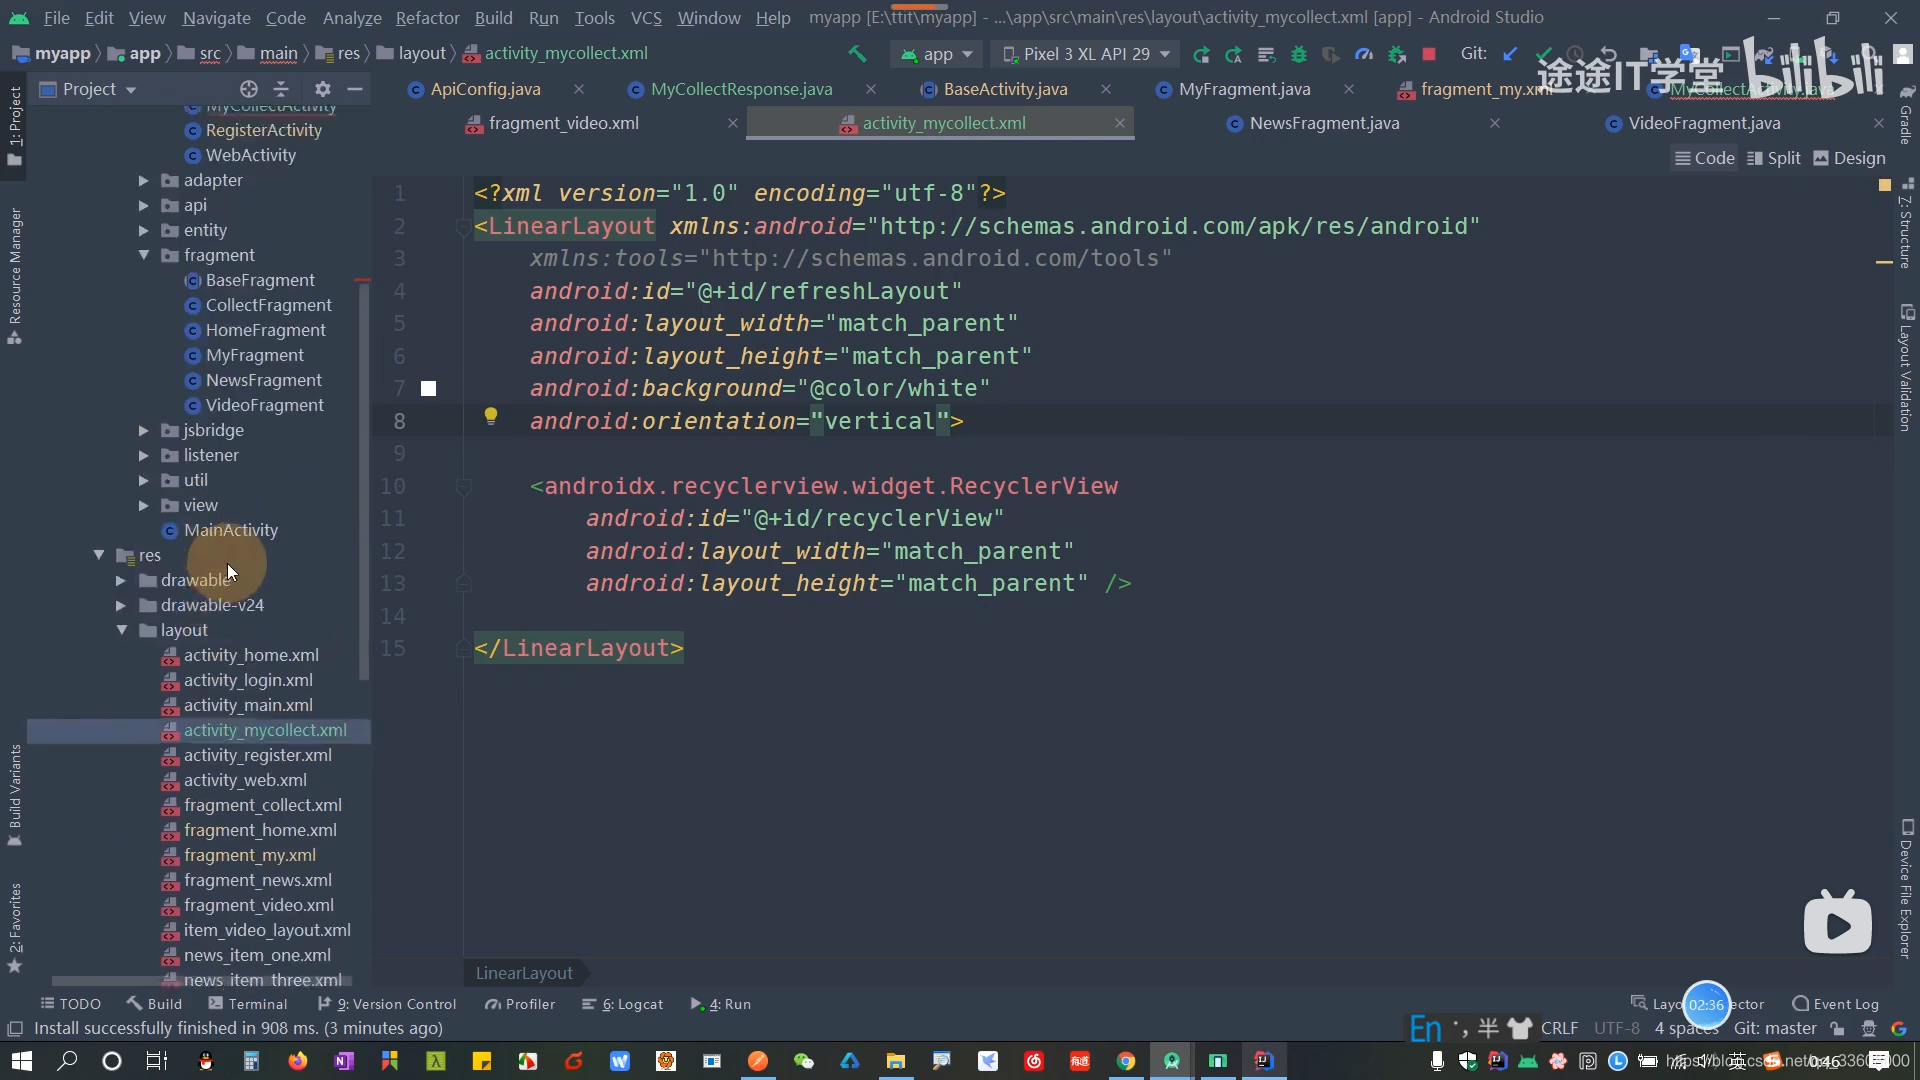Viewport: 1920px width, 1080px height.
Task: Collapse the res folder
Action: coord(98,555)
